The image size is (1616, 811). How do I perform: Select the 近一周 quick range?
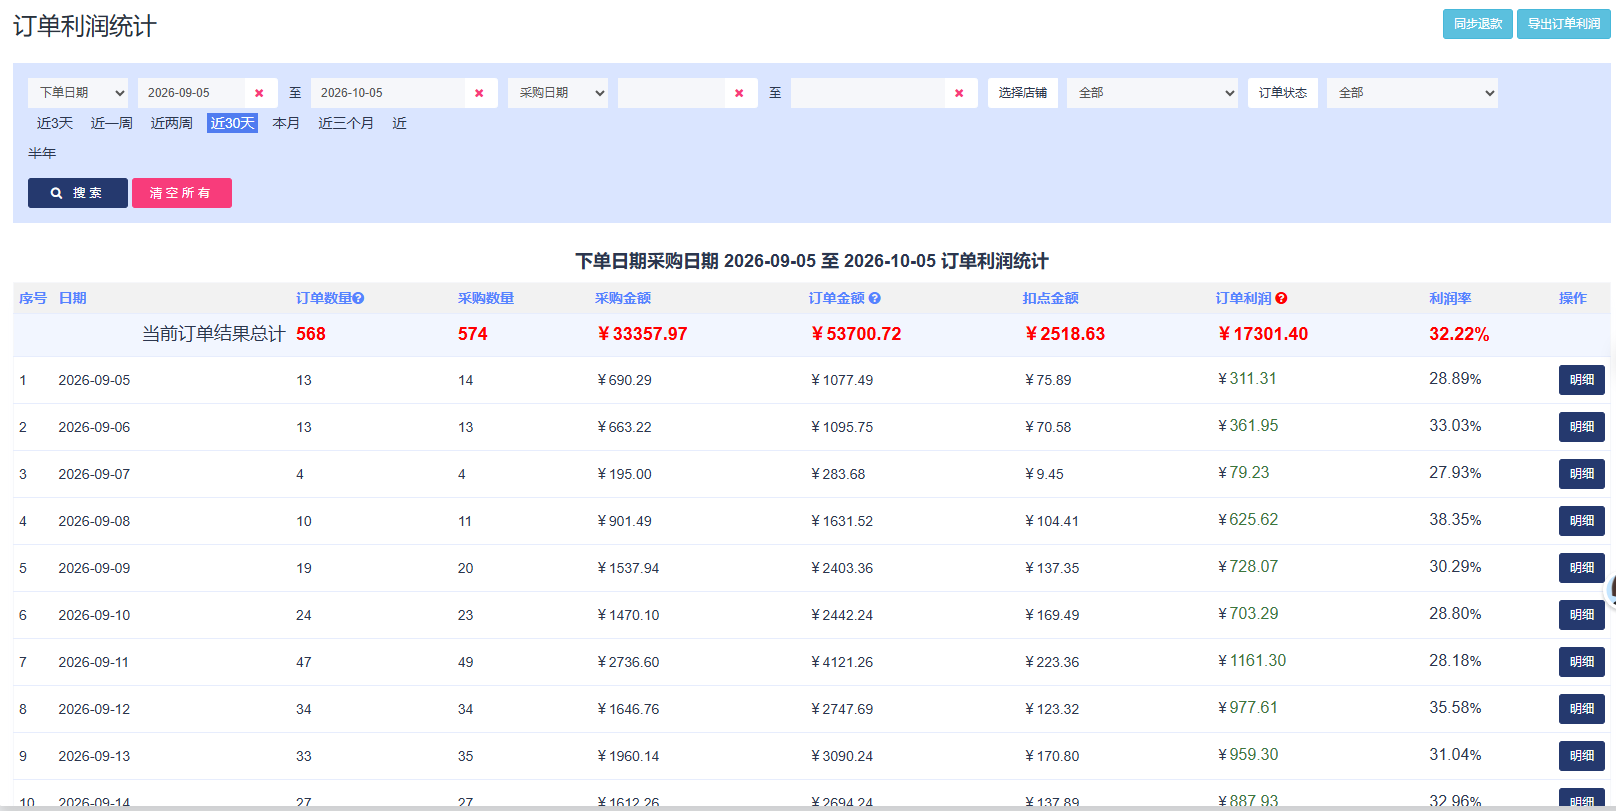(112, 123)
